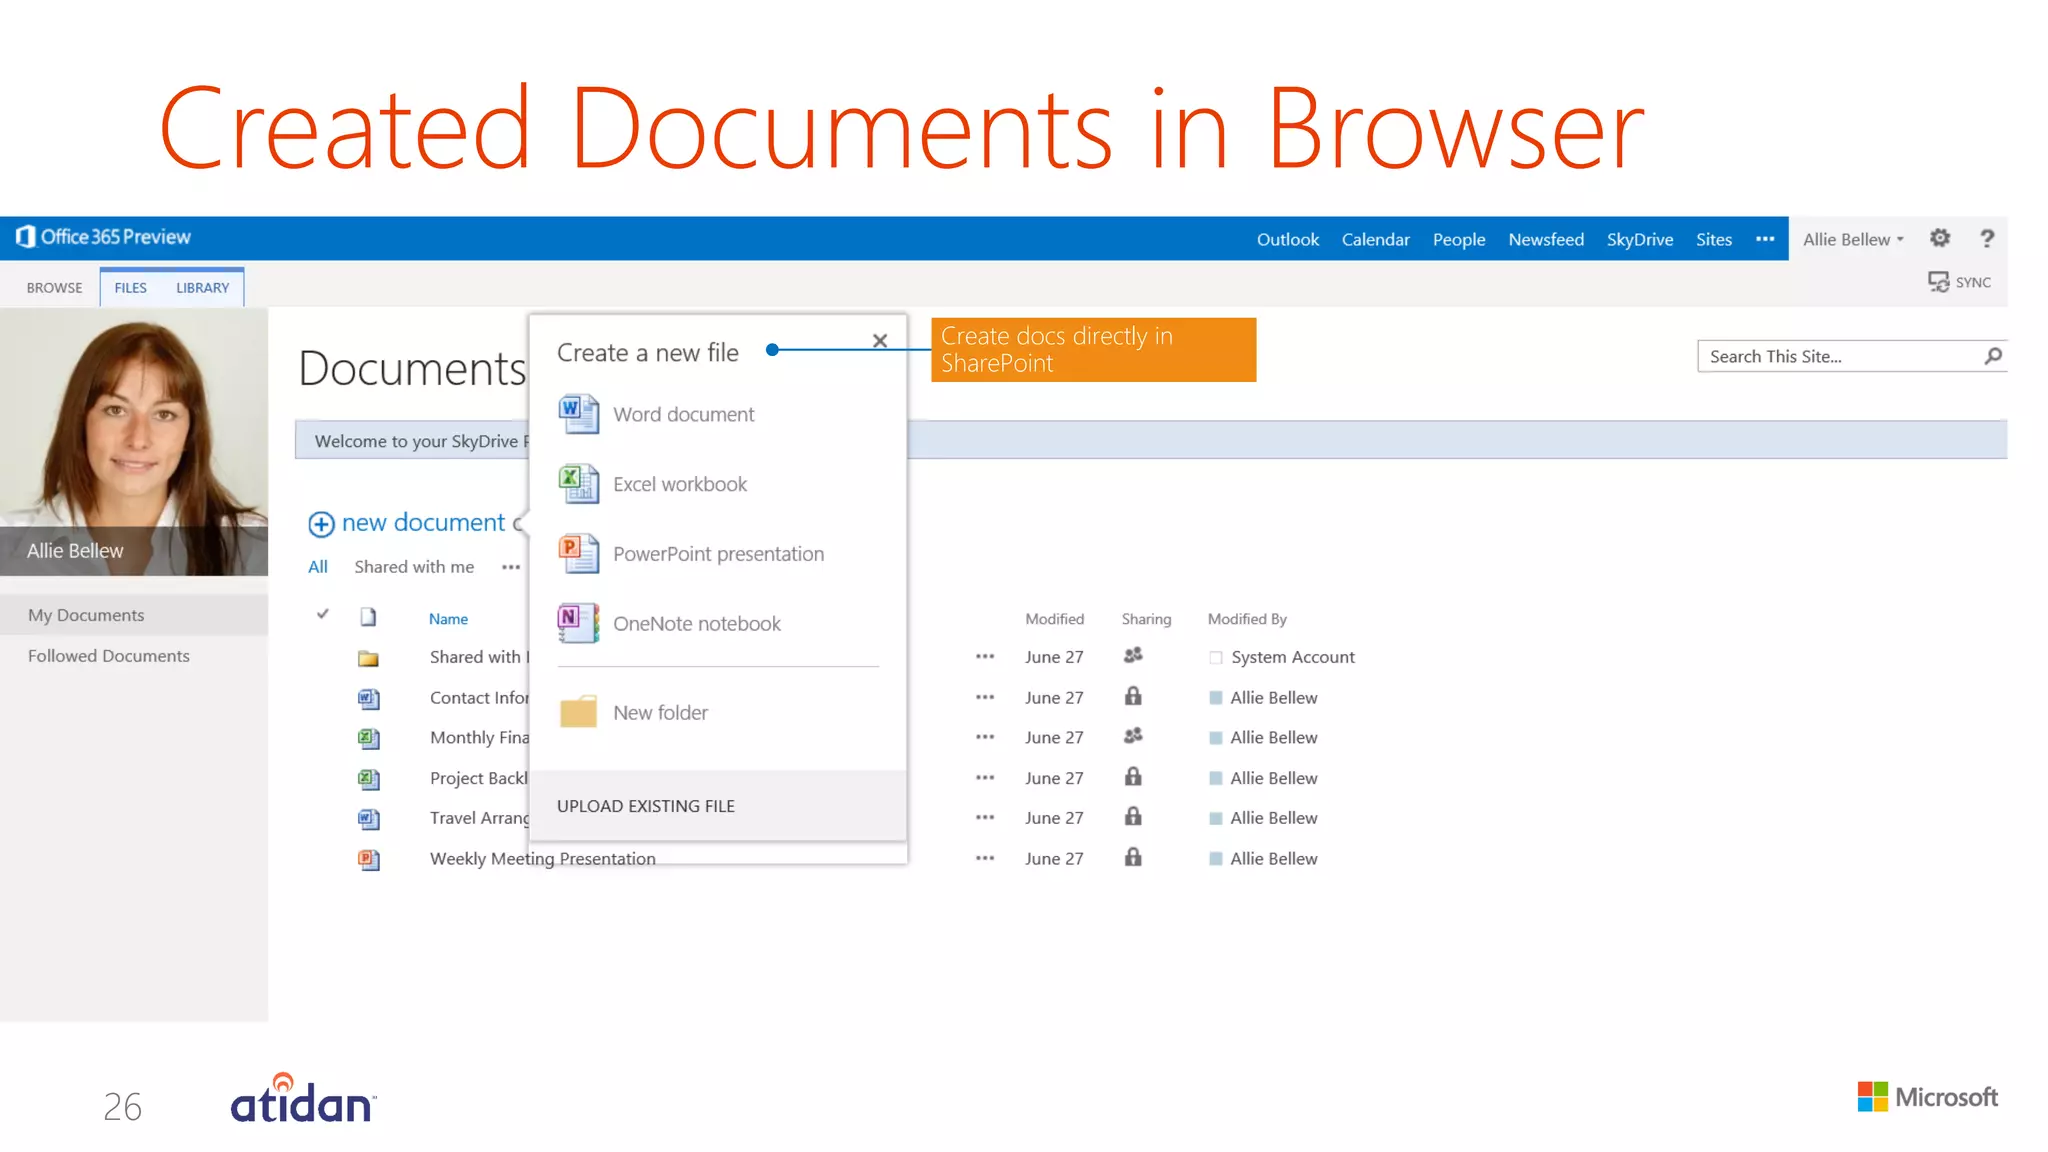Open ellipsis menu for Weekly Meeting Presentation
This screenshot has width=2048, height=1152.
point(985,858)
